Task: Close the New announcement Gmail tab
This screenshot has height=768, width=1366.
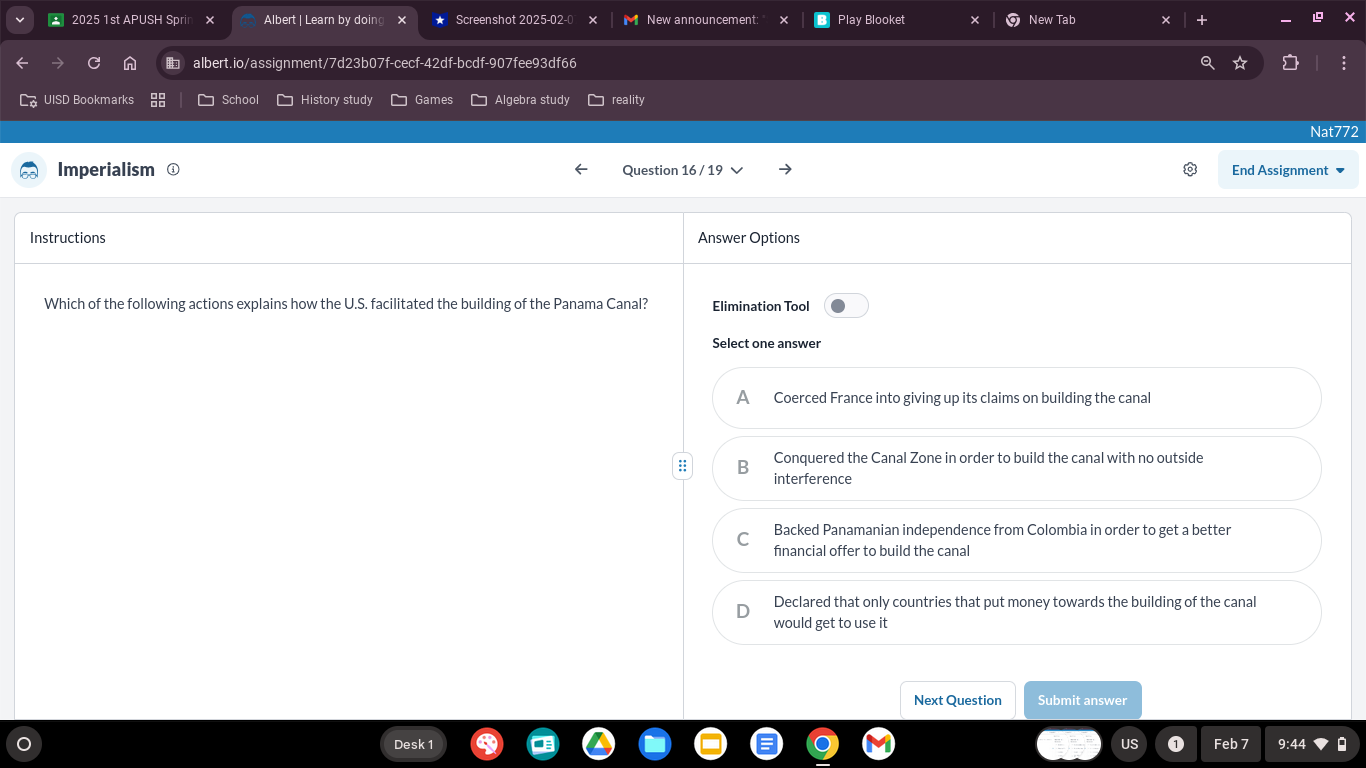Action: pyautogui.click(x=783, y=20)
